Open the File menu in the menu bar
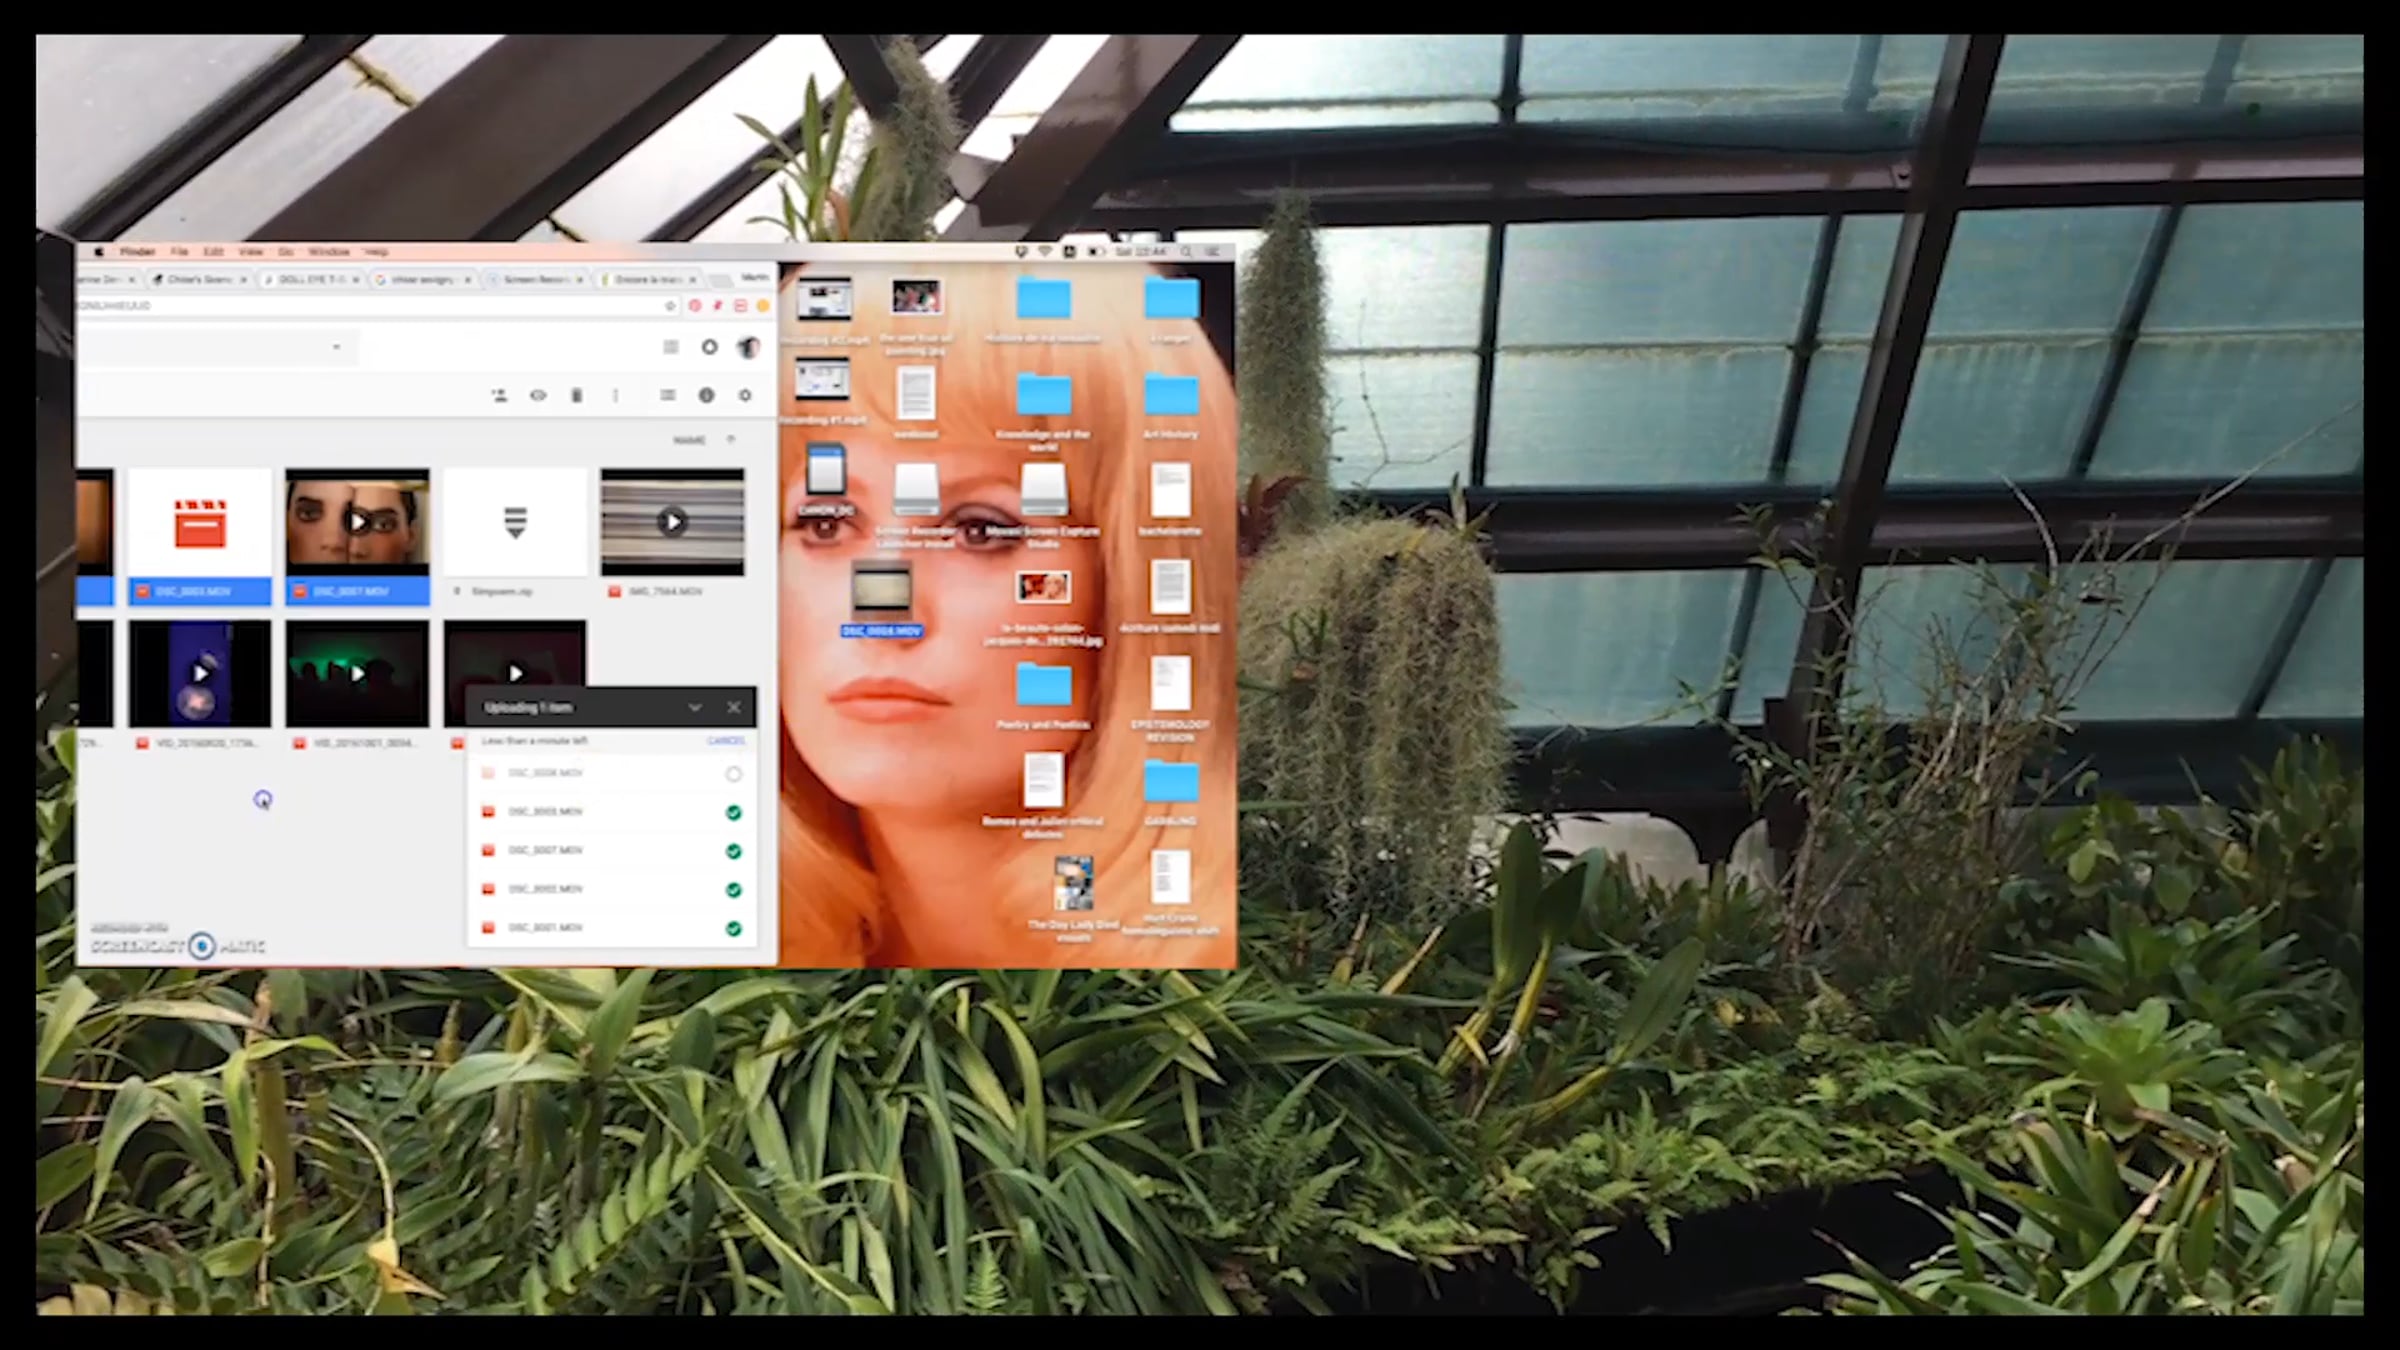Viewport: 2400px width, 1350px height. (179, 252)
